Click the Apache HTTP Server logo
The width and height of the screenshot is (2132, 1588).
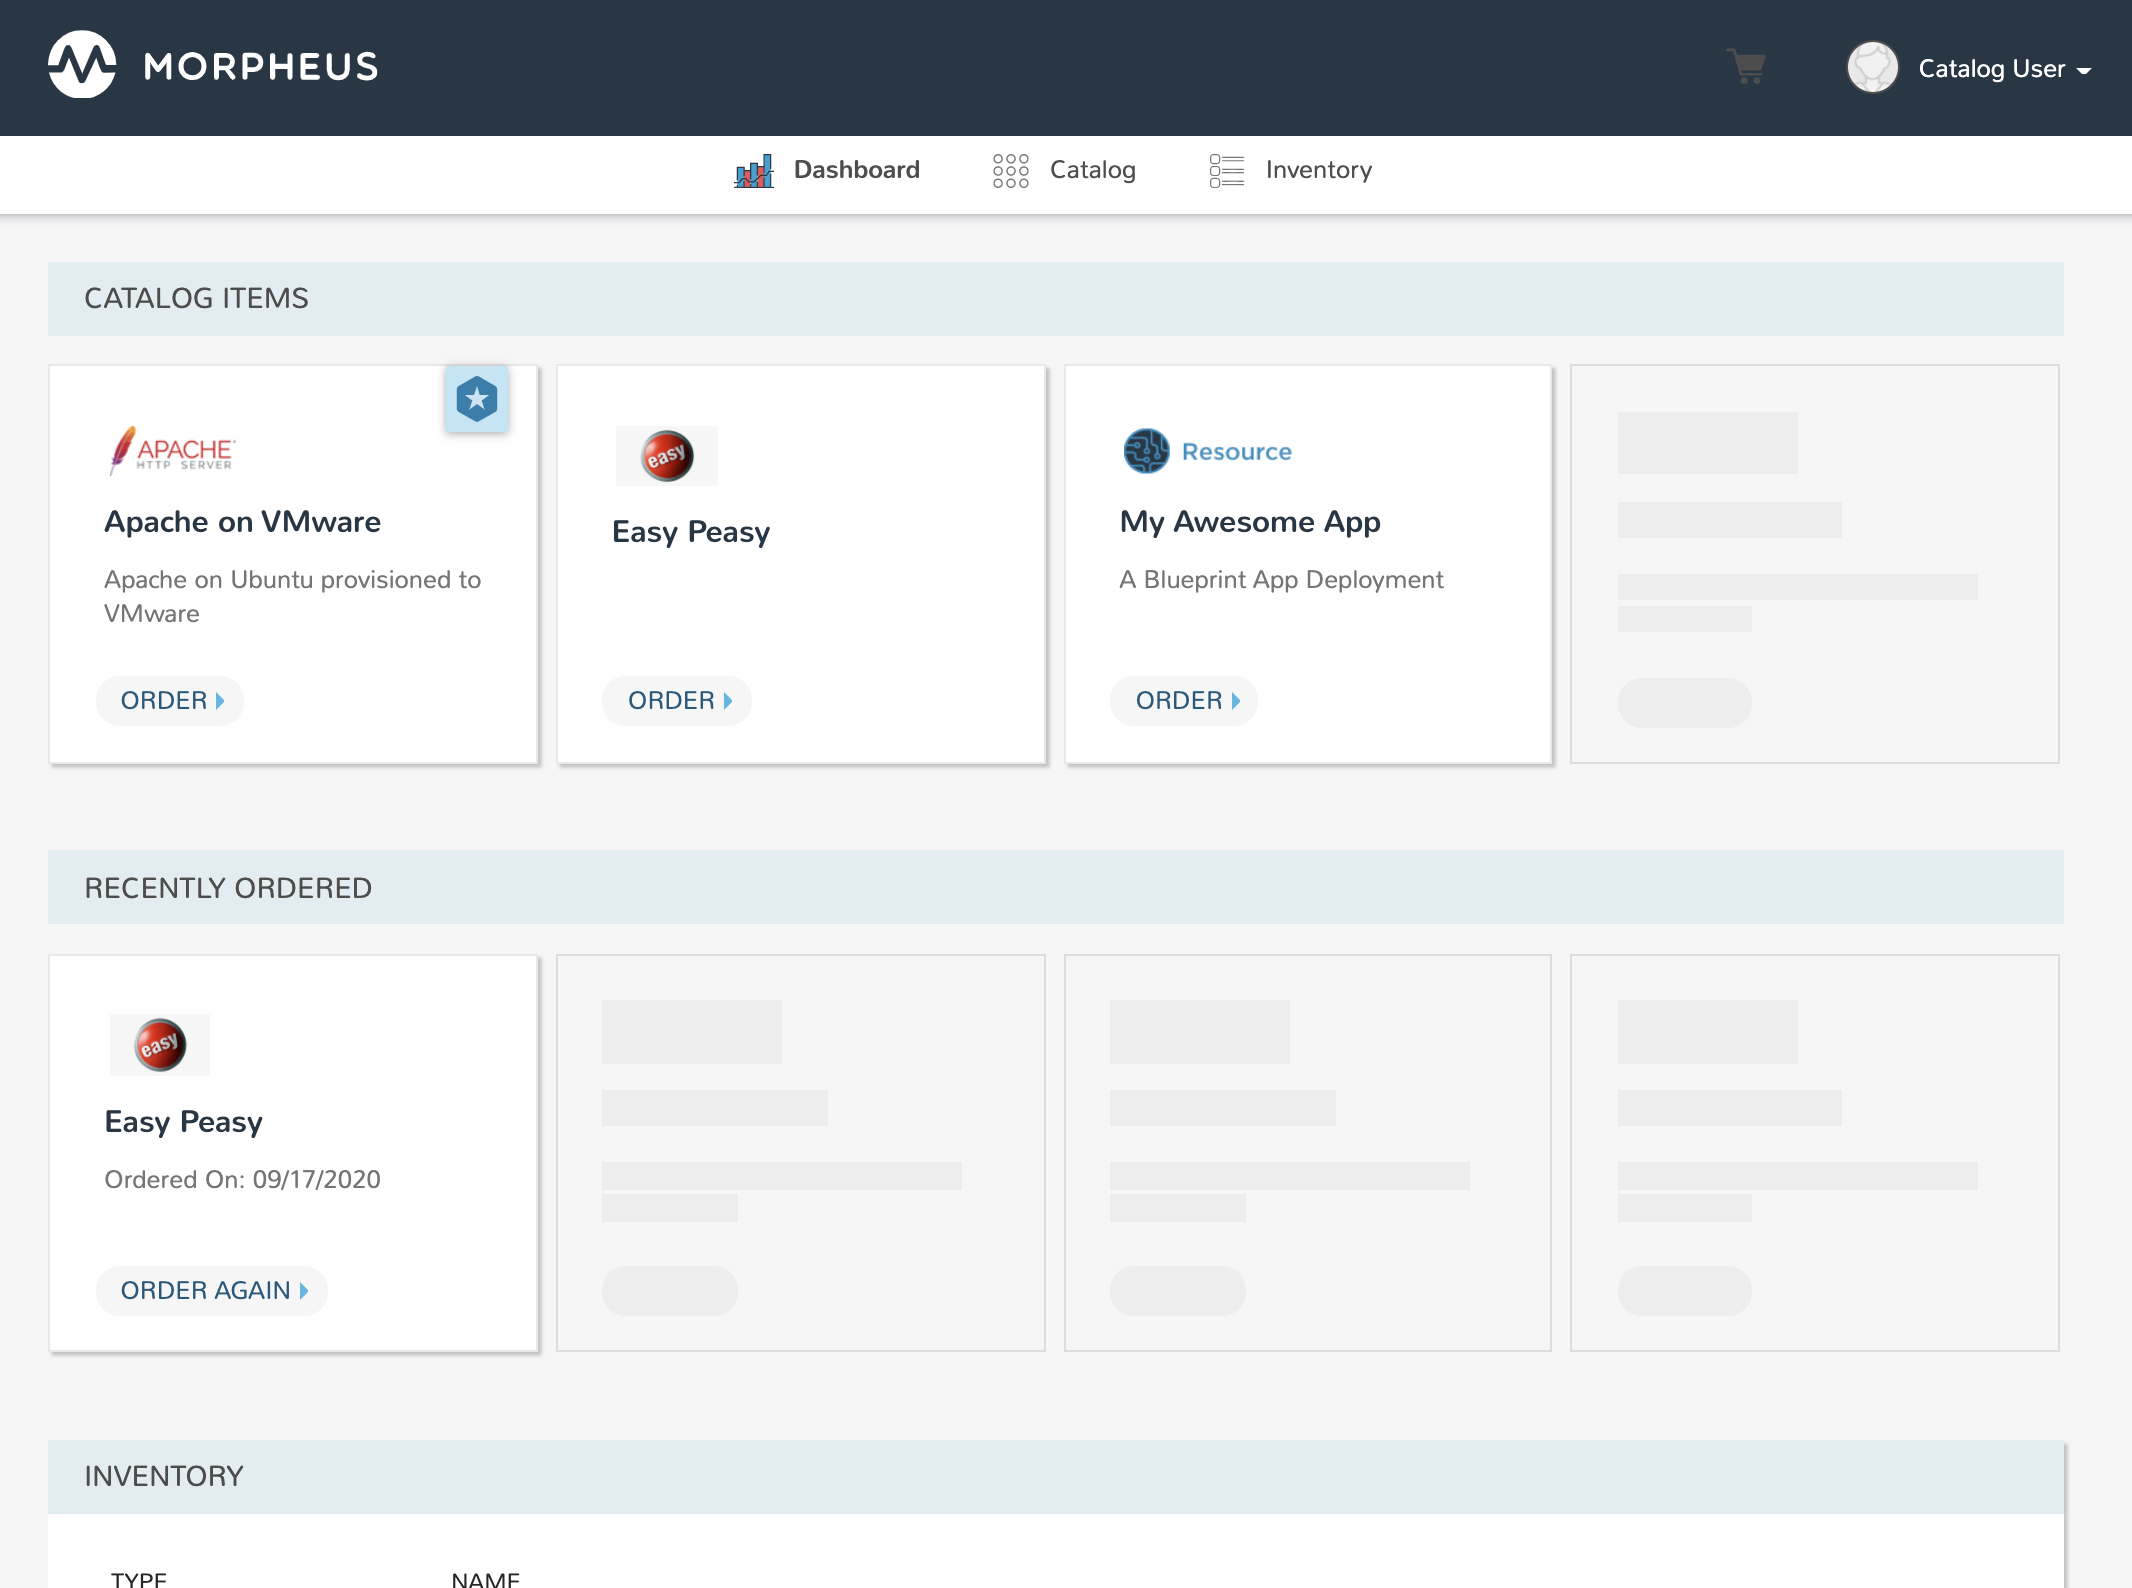pyautogui.click(x=172, y=451)
